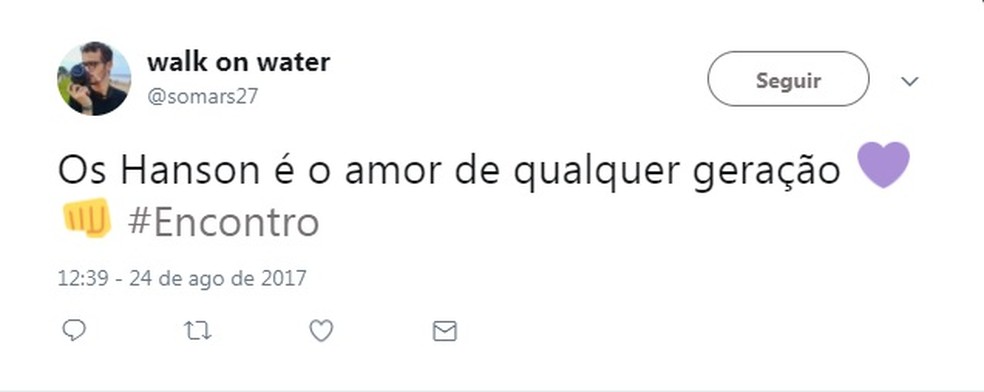Click the date 24 de ago de 2017
The height and width of the screenshot is (392, 984).
218,278
